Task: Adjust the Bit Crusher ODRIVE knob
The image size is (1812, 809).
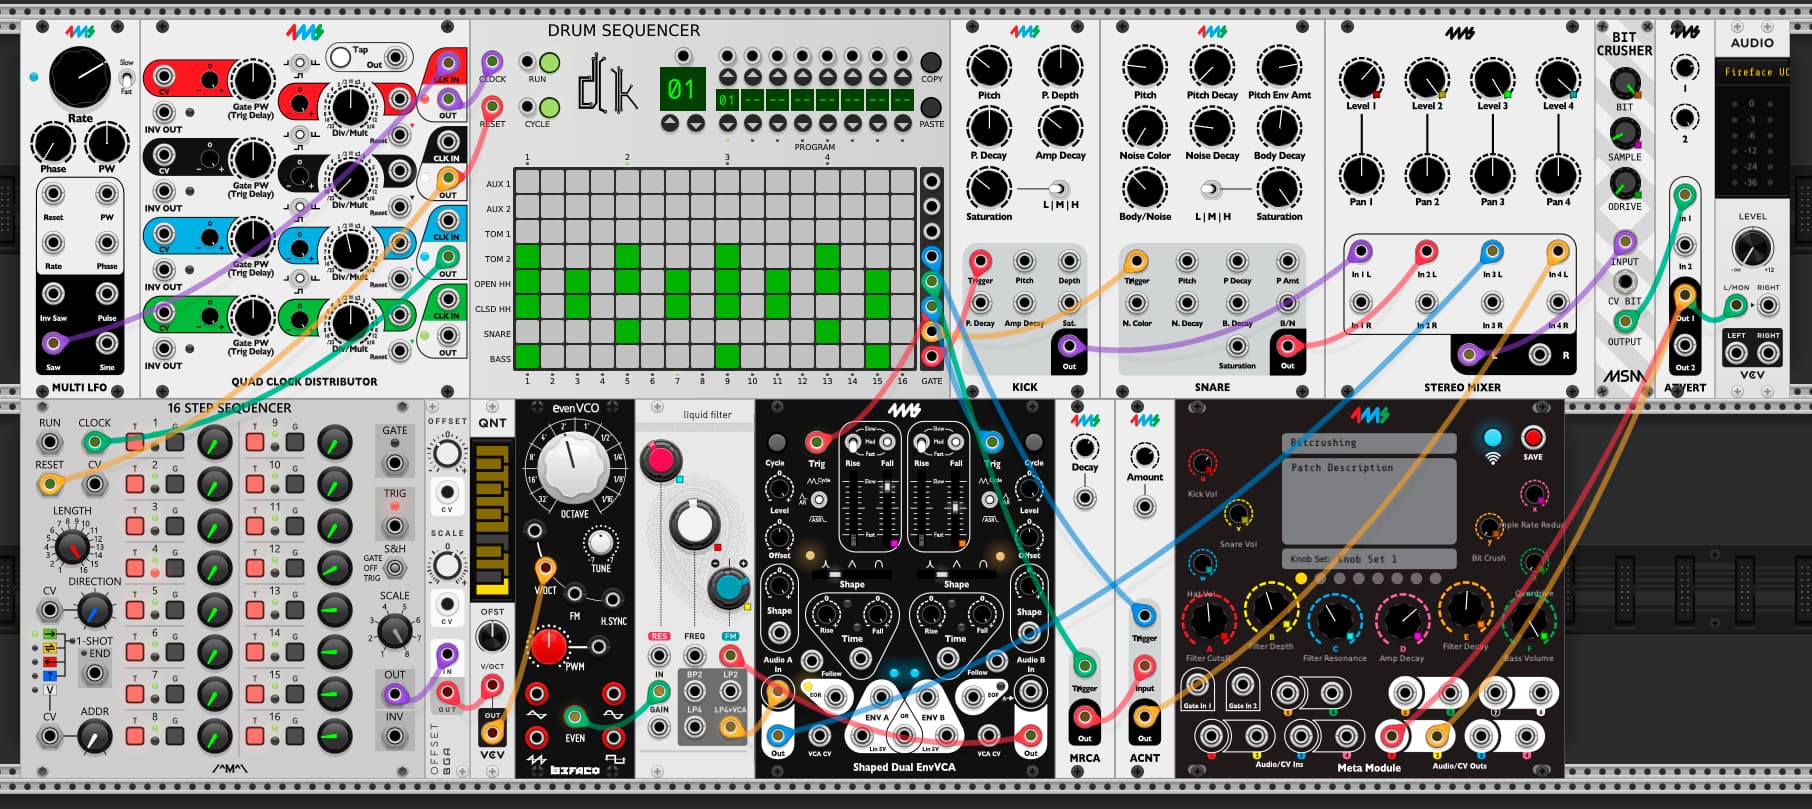Action: [x=1624, y=184]
